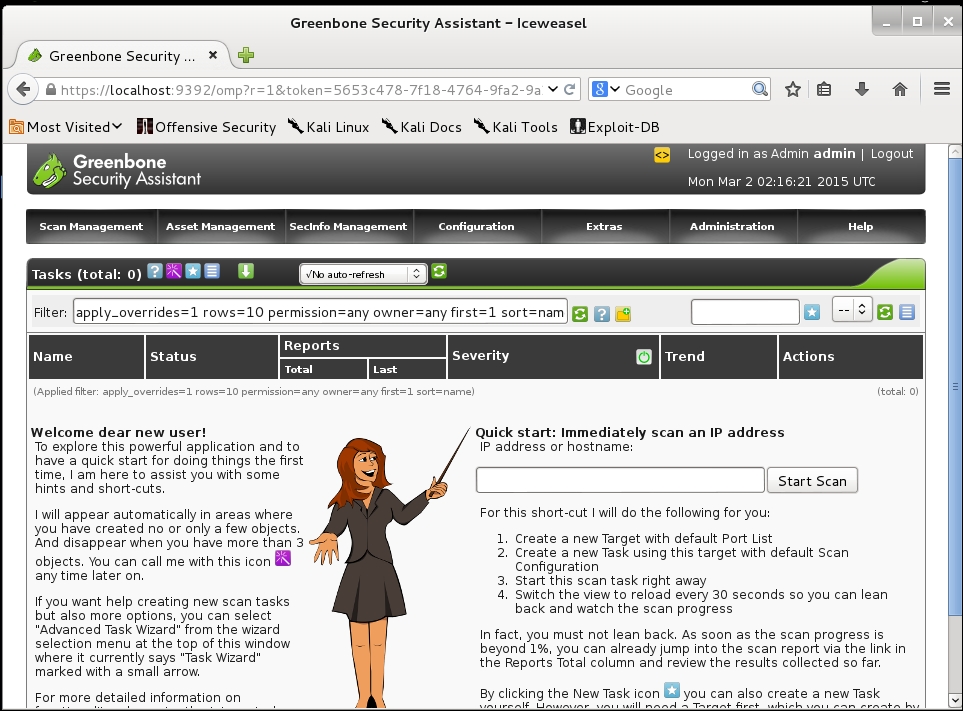
Task: Click Greenbone dragon logo
Action: point(50,170)
